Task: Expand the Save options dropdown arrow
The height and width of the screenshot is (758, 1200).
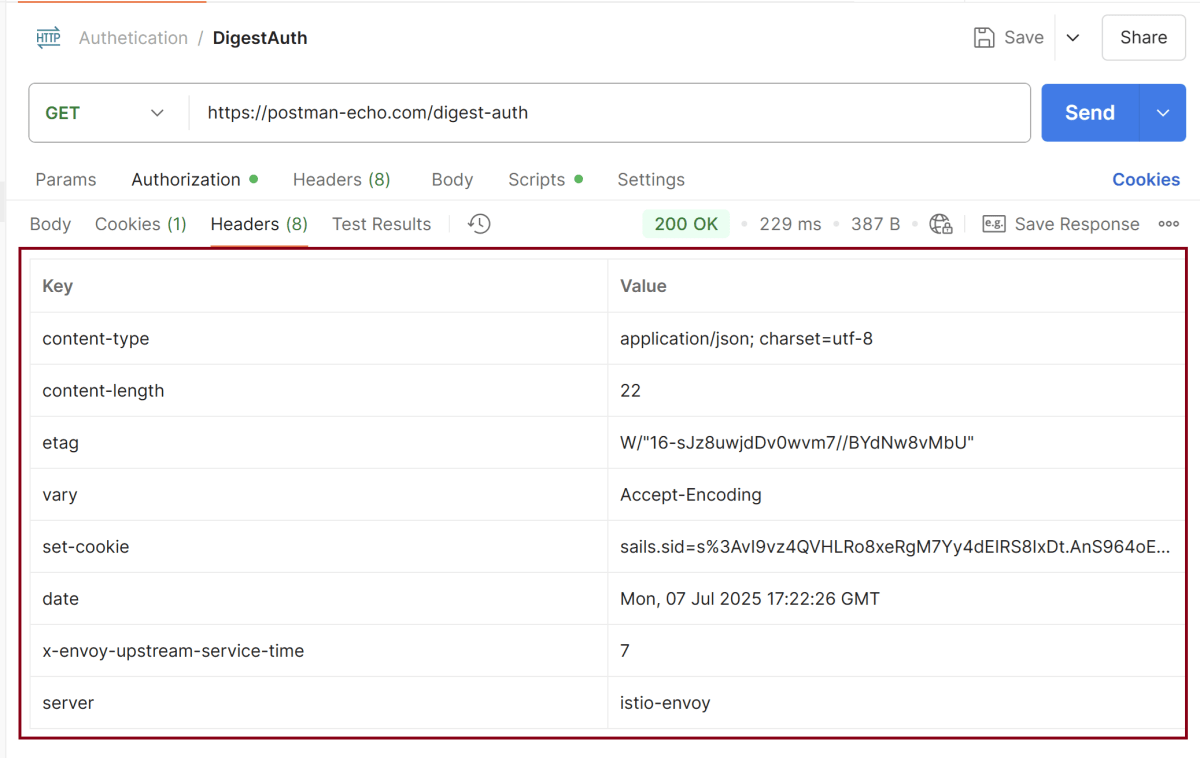Action: point(1073,38)
